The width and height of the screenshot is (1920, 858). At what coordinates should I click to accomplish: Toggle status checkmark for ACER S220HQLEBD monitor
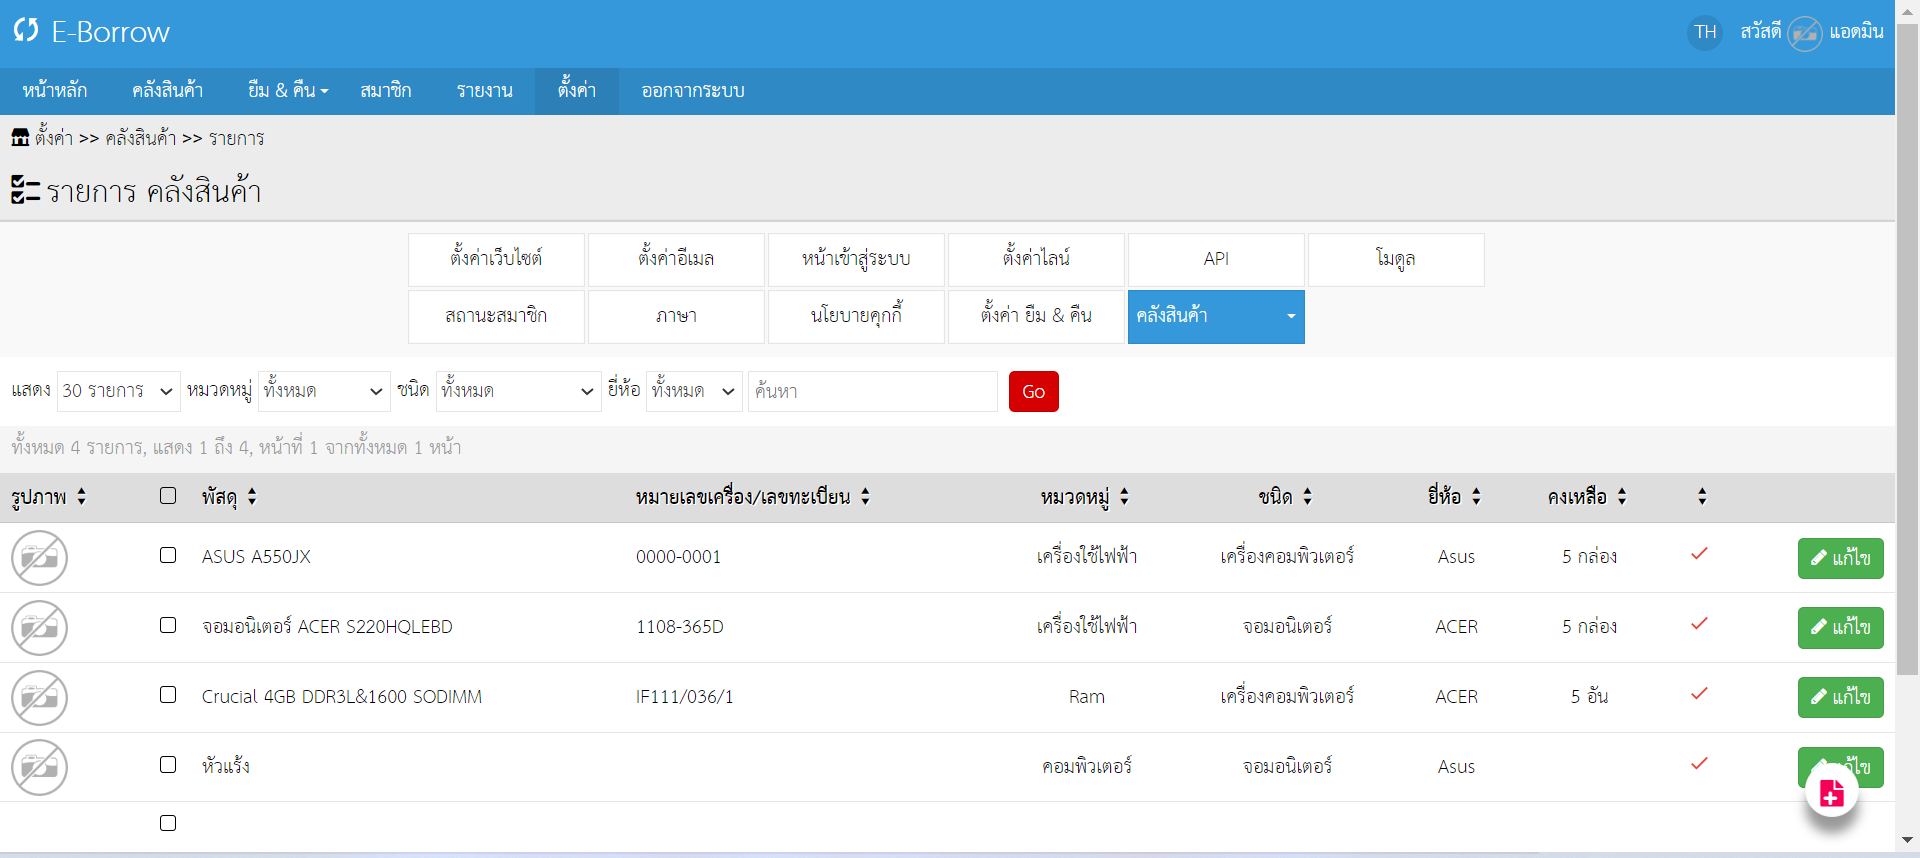[x=1699, y=624]
